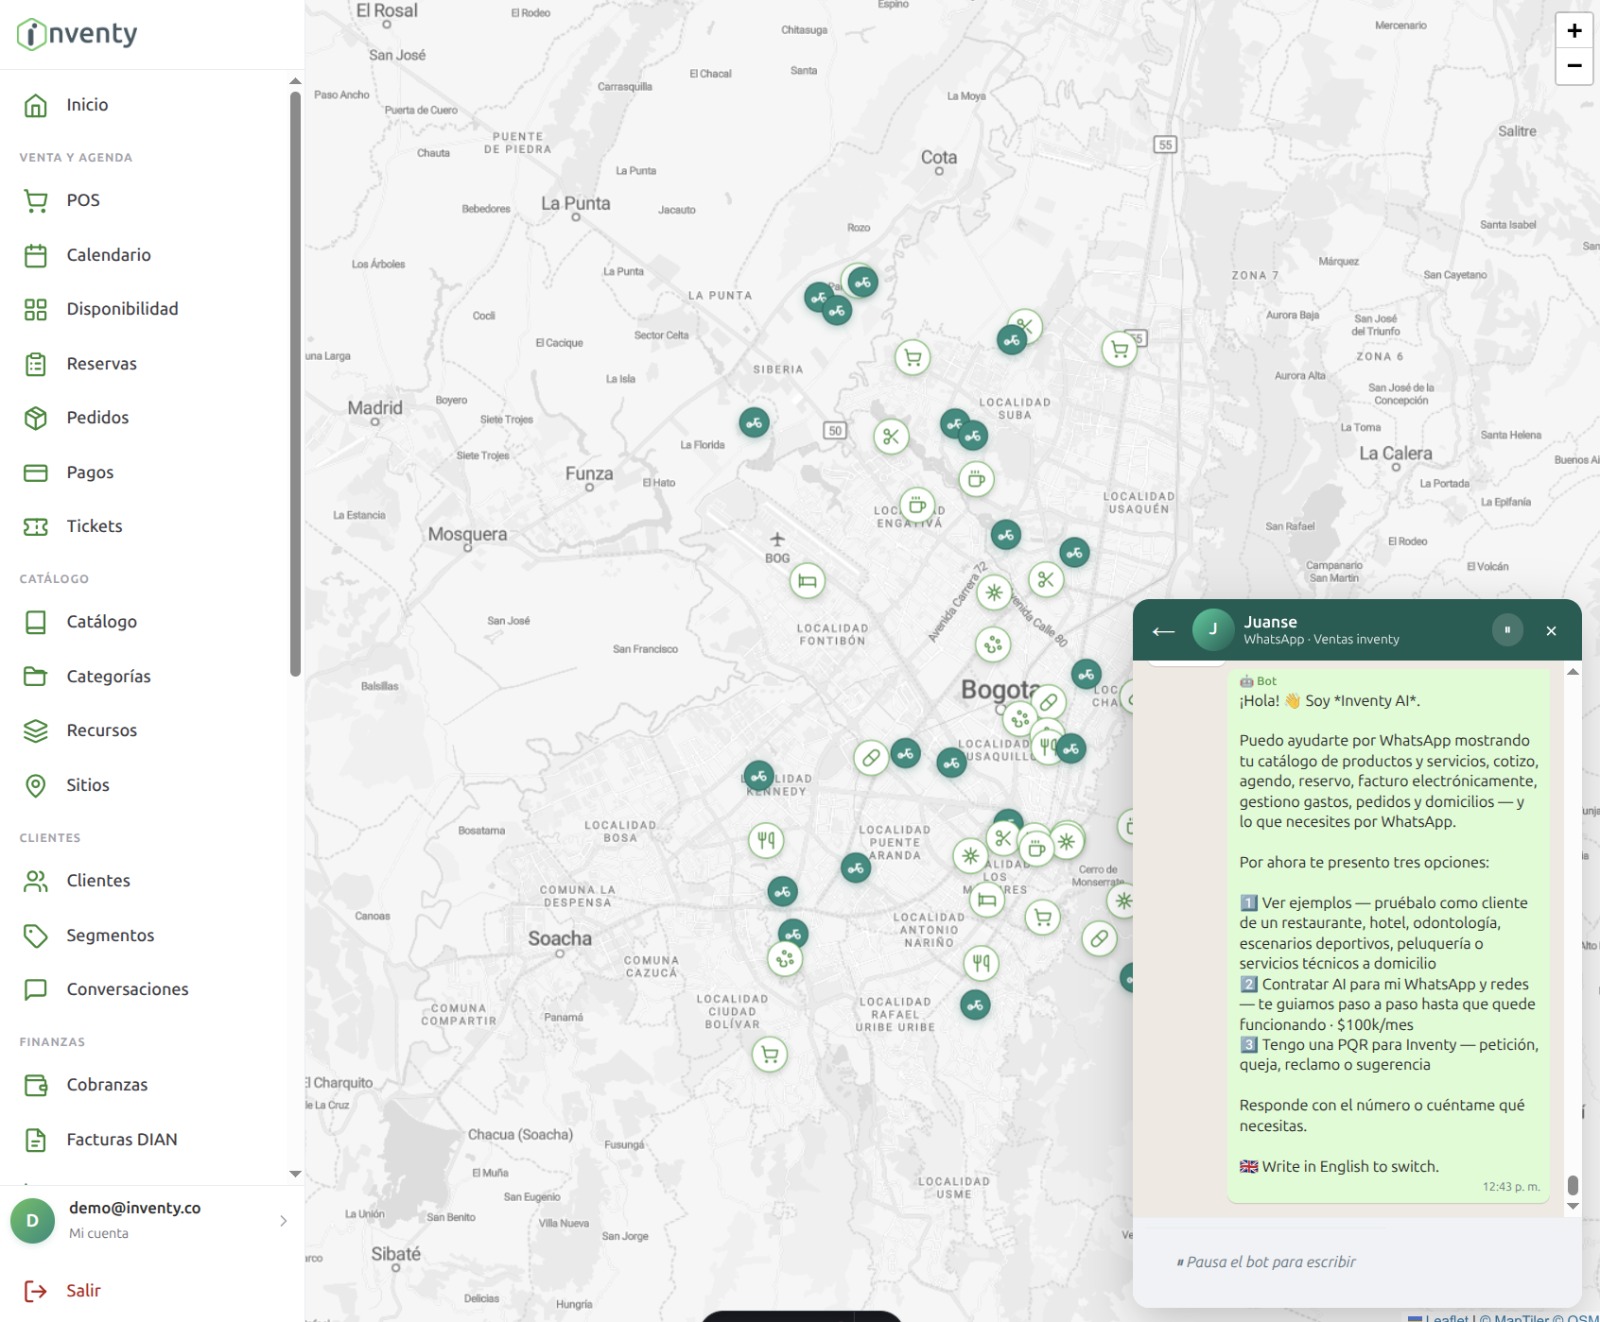The height and width of the screenshot is (1322, 1600).
Task: Click the sidebar scrollbar thumb
Action: tap(295, 384)
